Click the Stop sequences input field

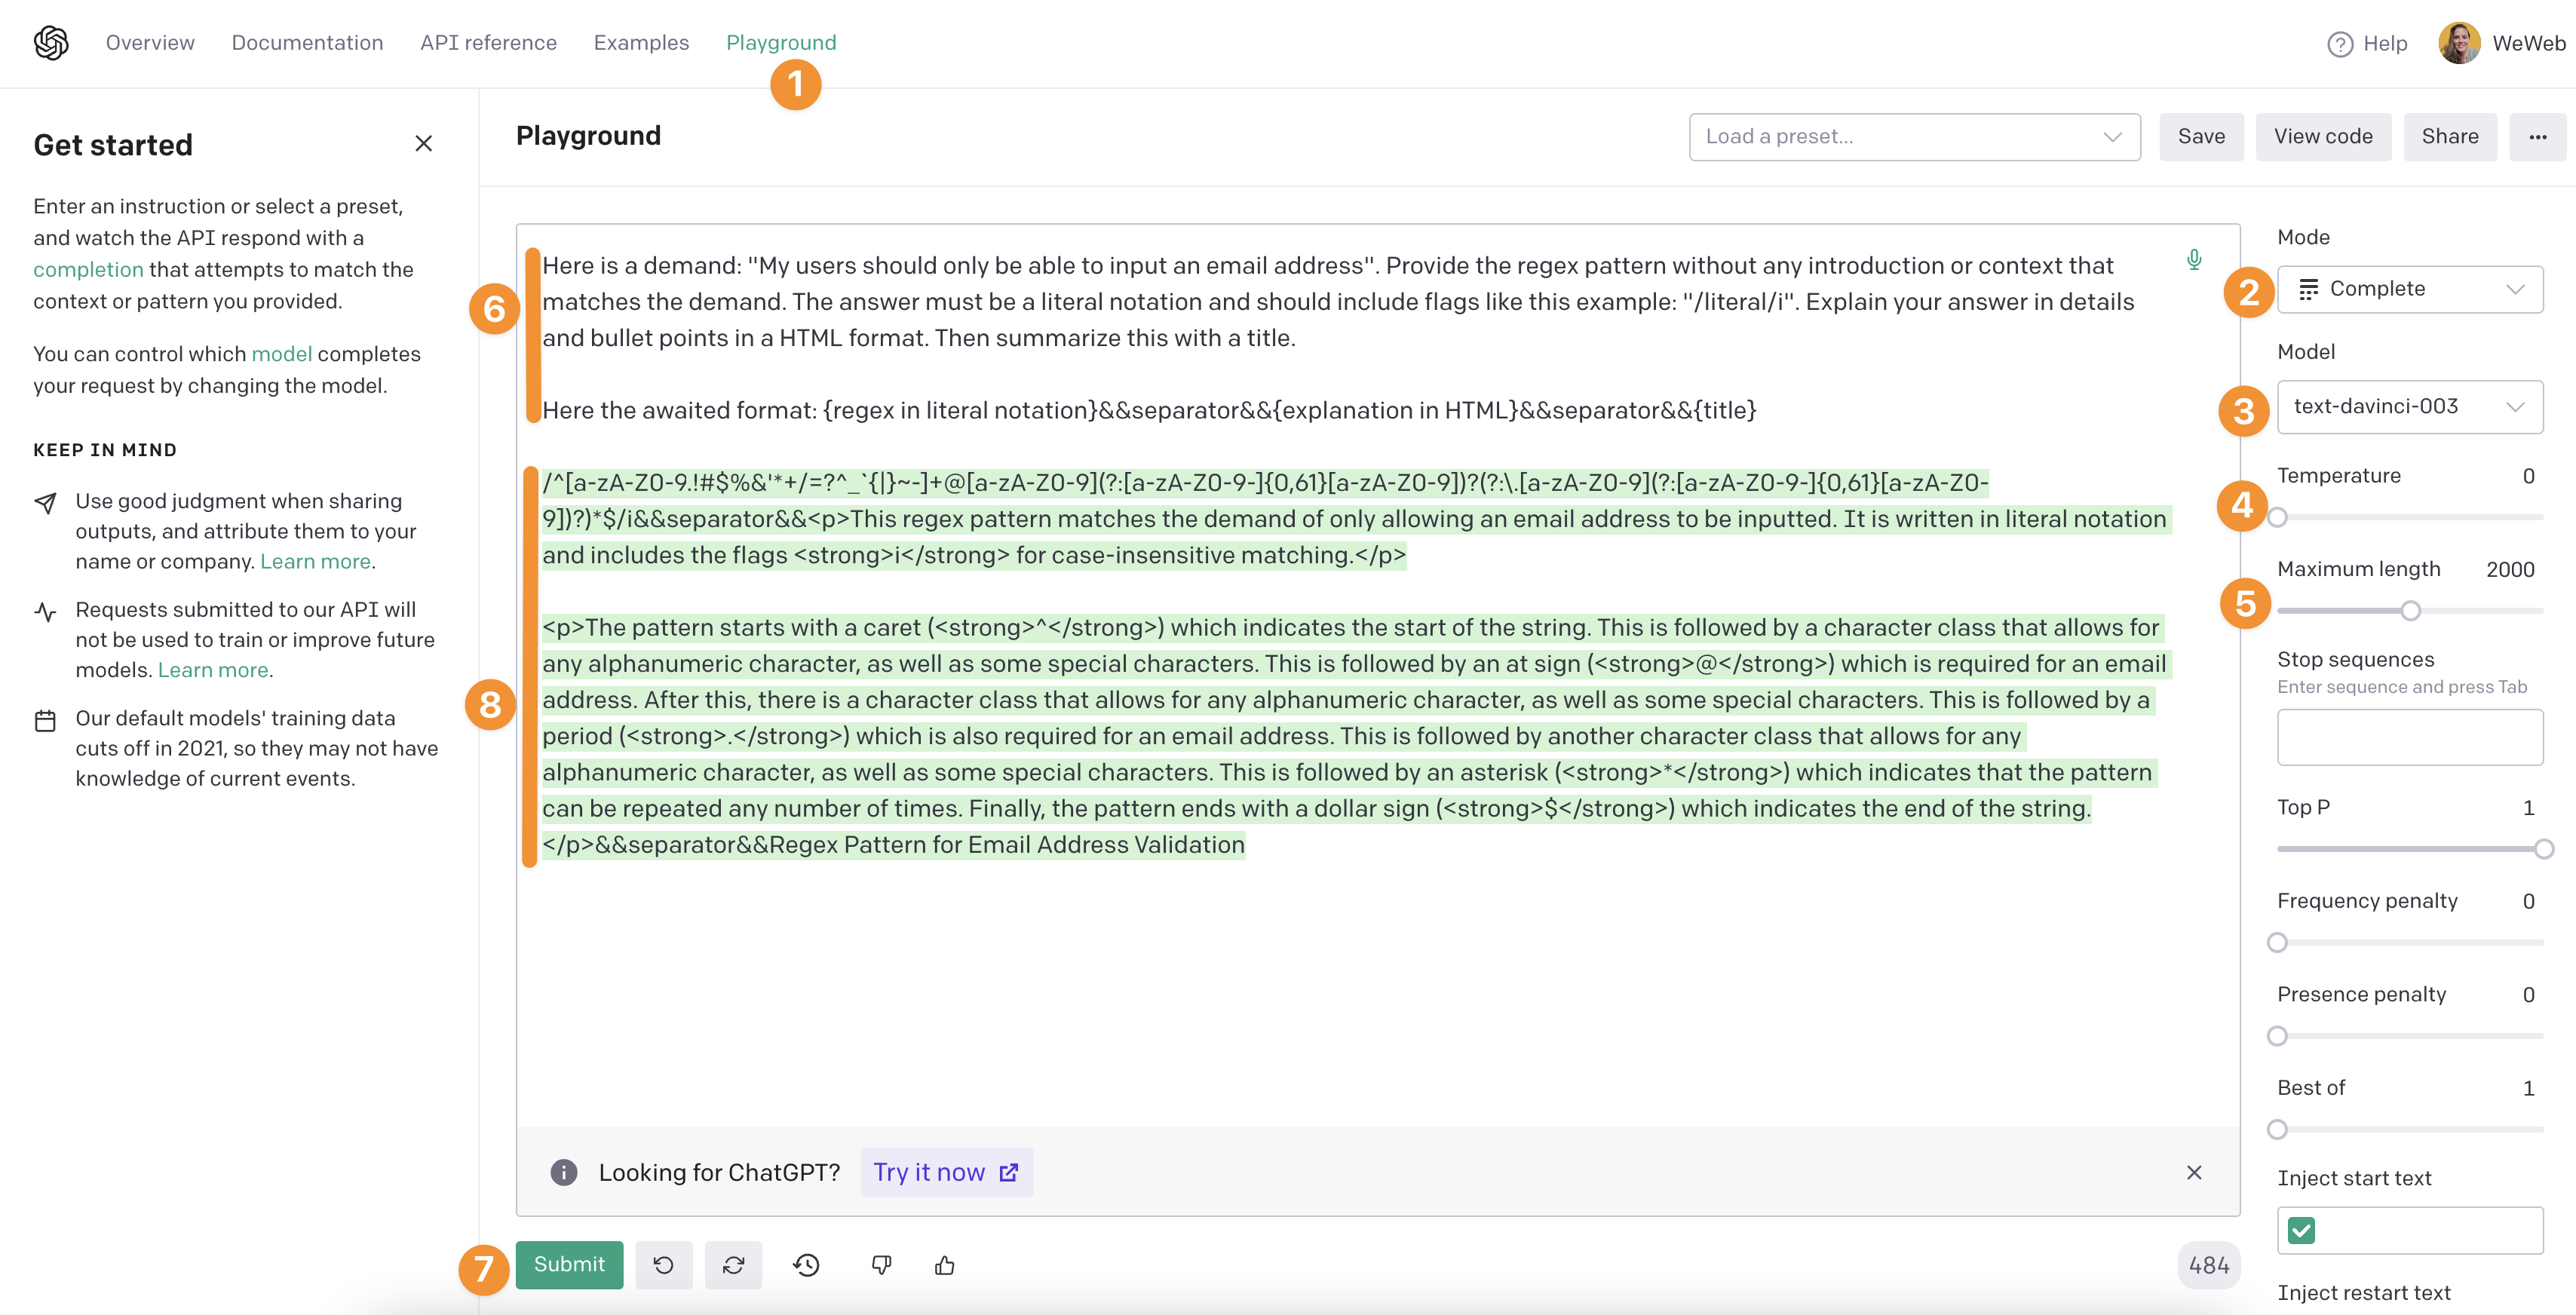pyautogui.click(x=2409, y=737)
